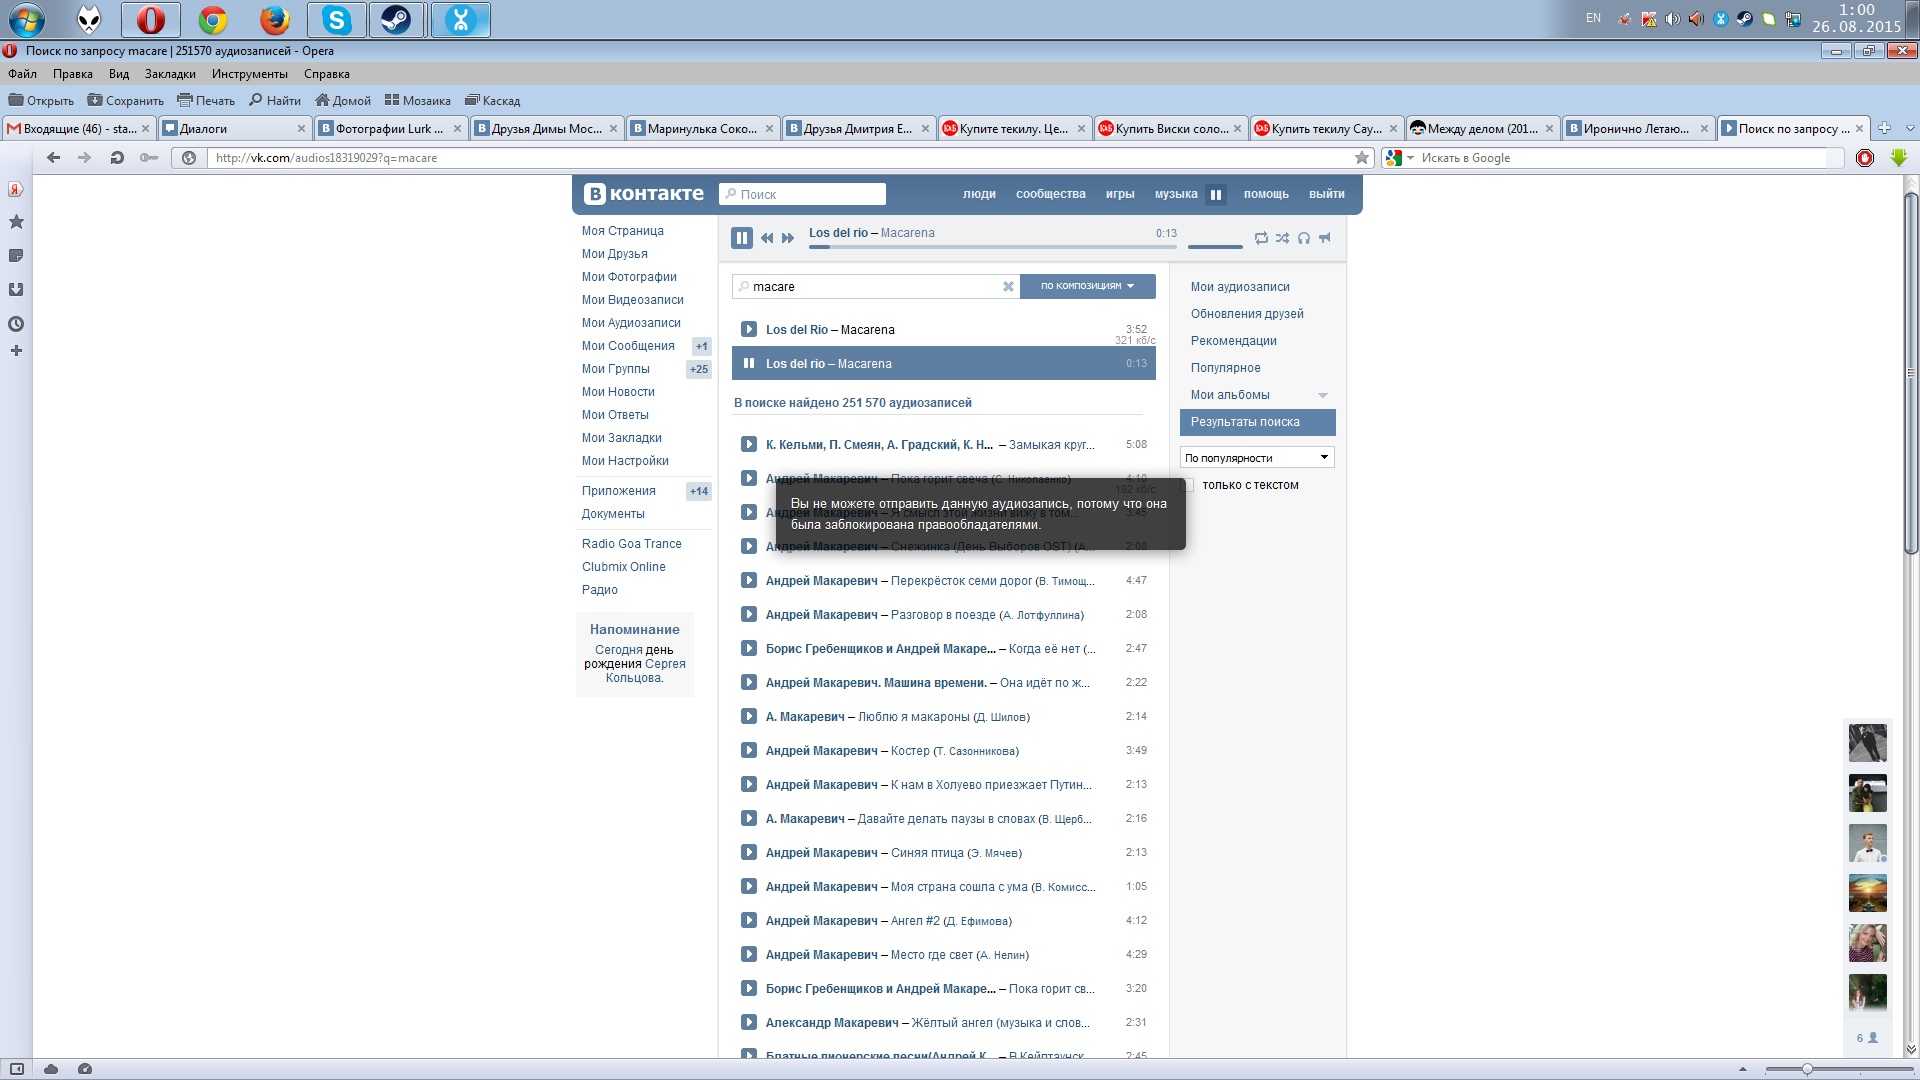The image size is (1920, 1080).
Task: Open the по композициям search type dropdown
Action: [x=1087, y=286]
